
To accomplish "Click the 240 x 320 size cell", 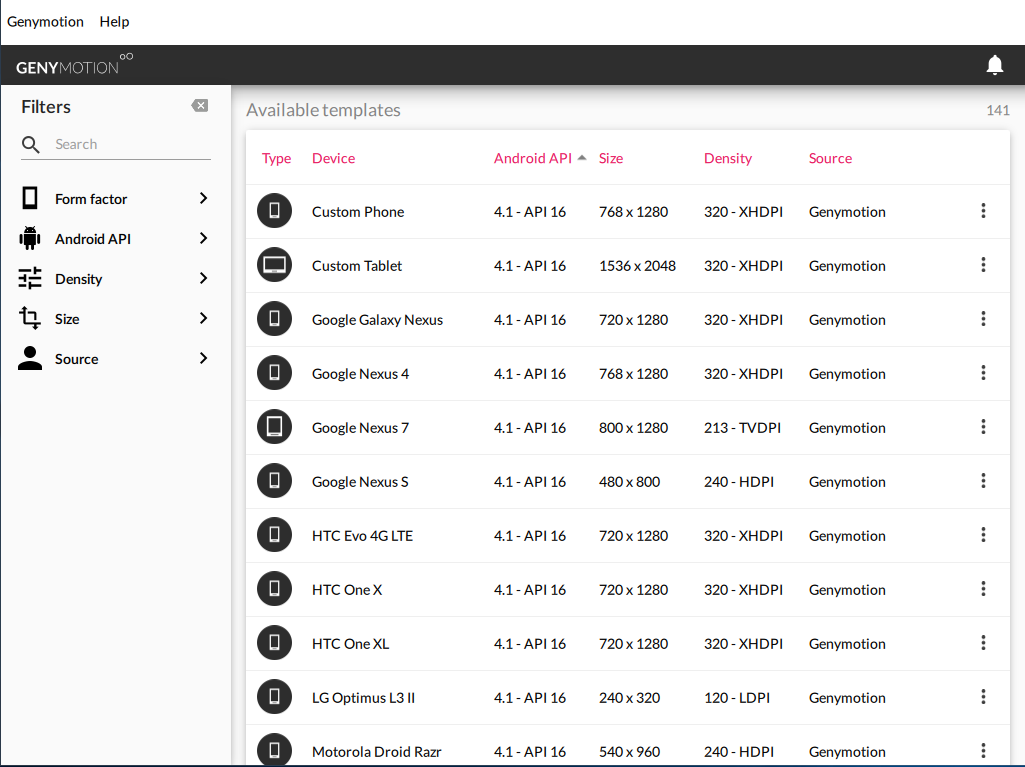I will (630, 698).
